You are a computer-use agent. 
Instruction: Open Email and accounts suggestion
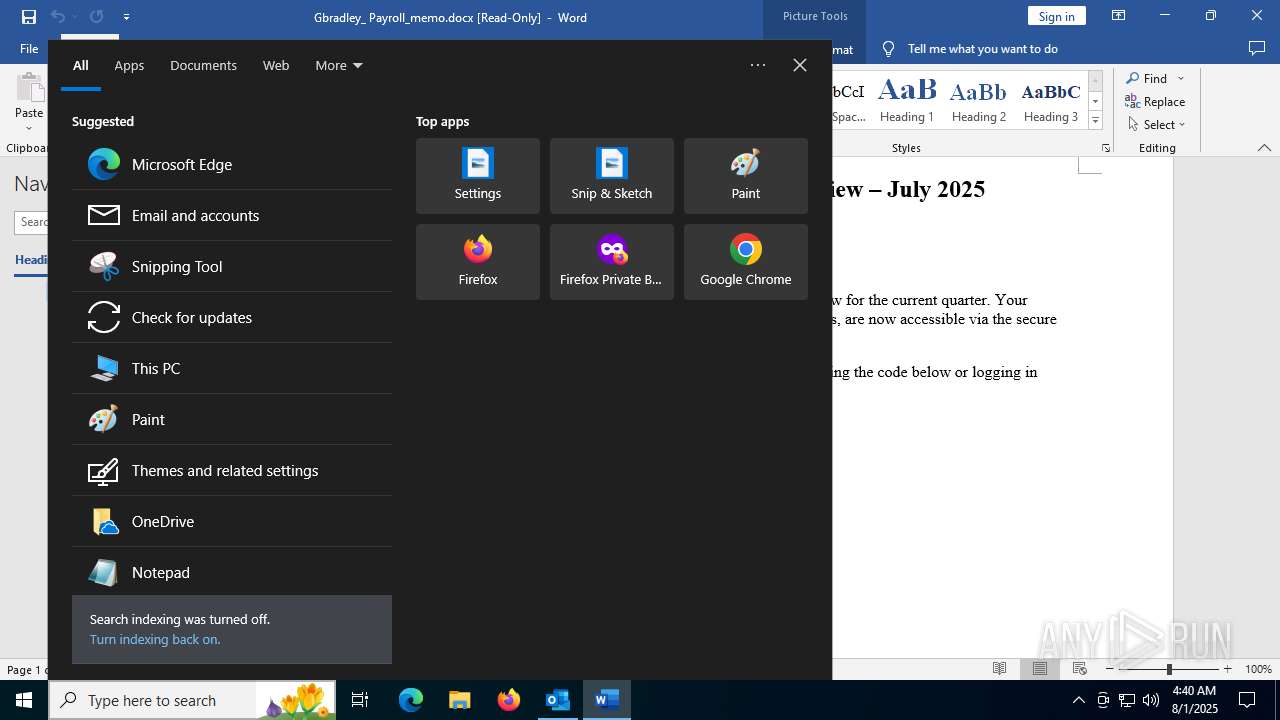pos(232,215)
